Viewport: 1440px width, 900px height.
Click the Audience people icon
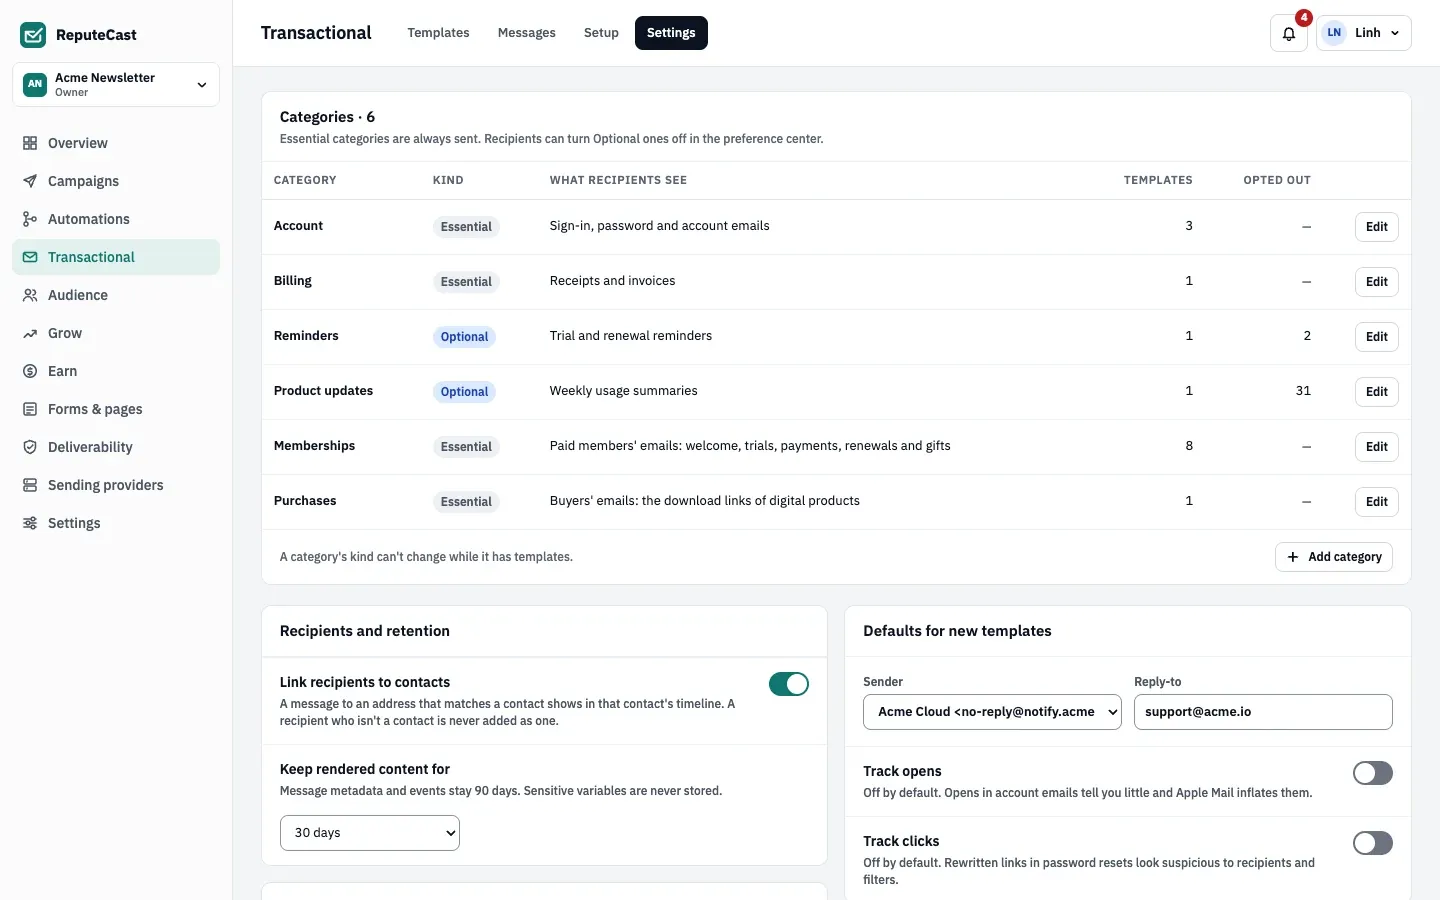tap(30, 295)
